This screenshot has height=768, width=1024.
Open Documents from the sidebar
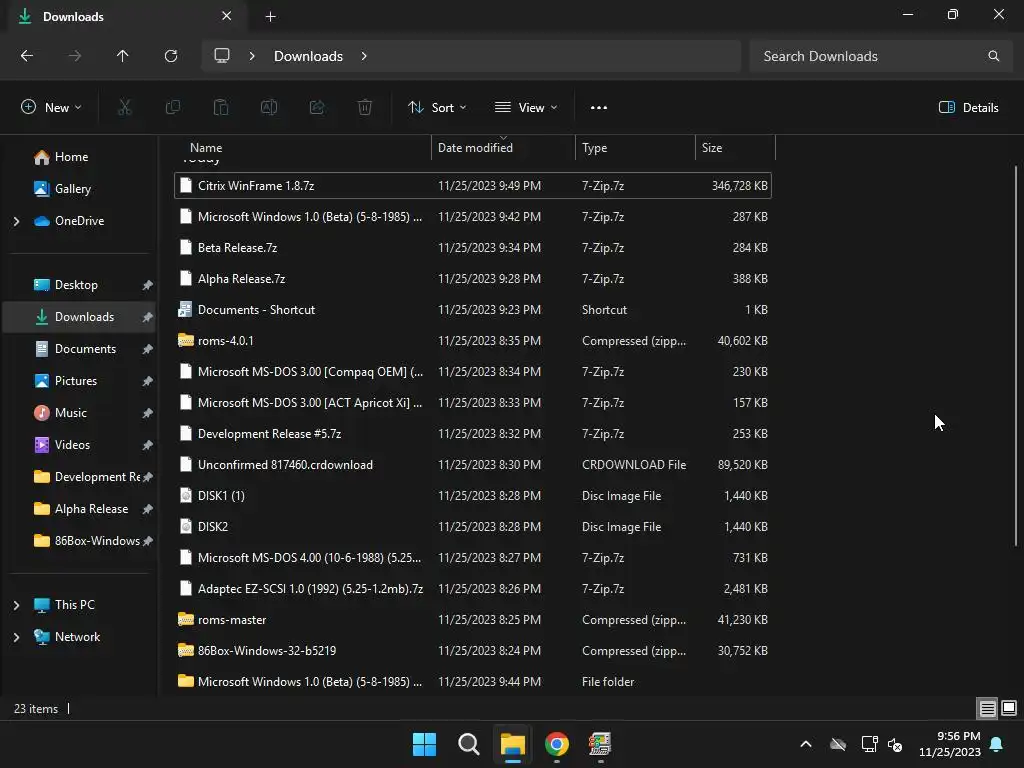click(x=80, y=349)
